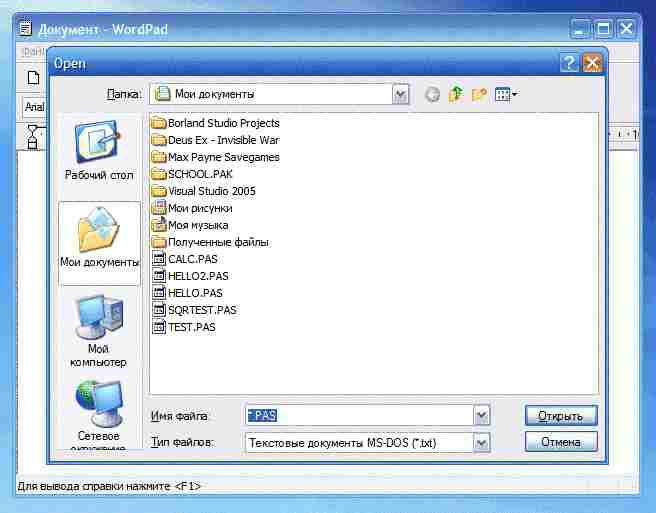Select the Visual Studio 2005 folder name
The width and height of the screenshot is (656, 513).
[x=212, y=191]
